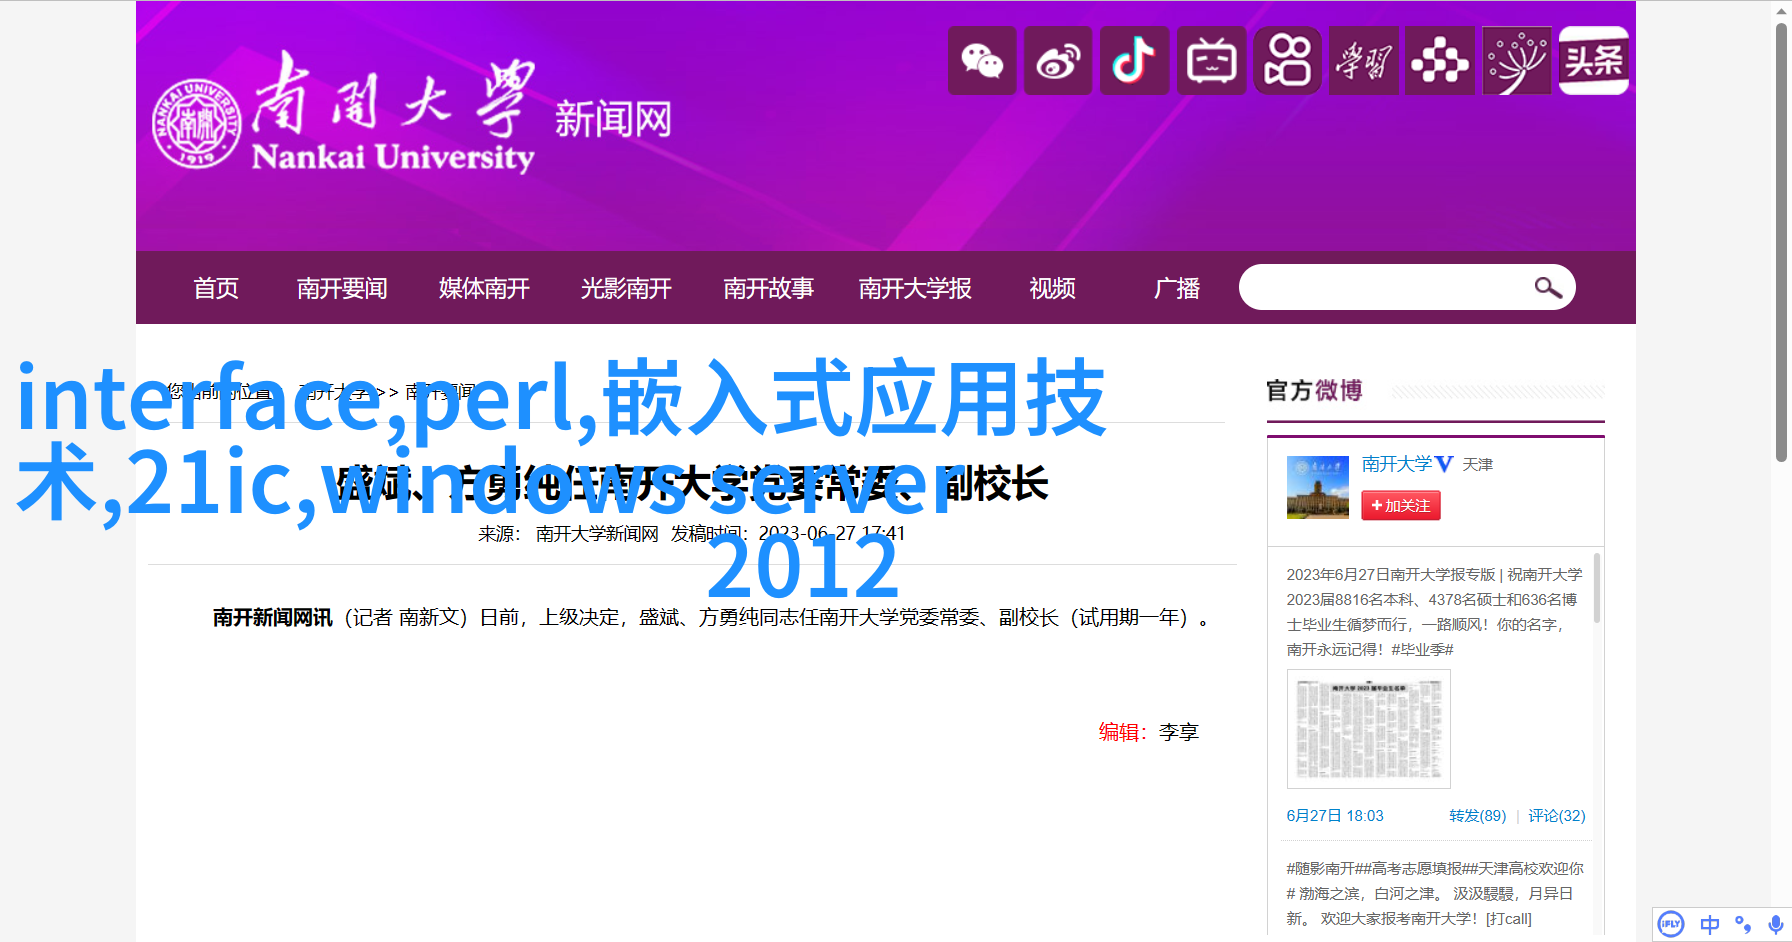Toggle the 中 Chinese input mode

tap(1710, 925)
